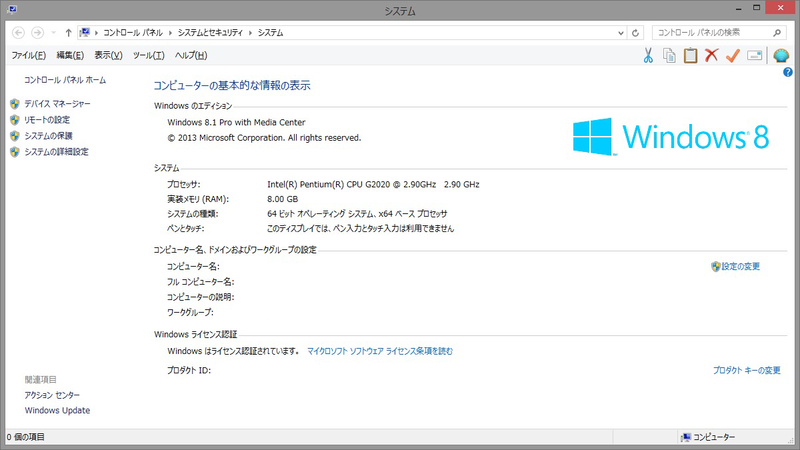The height and width of the screenshot is (450, 800).
Task: Close the システム window
Action: click(781, 8)
